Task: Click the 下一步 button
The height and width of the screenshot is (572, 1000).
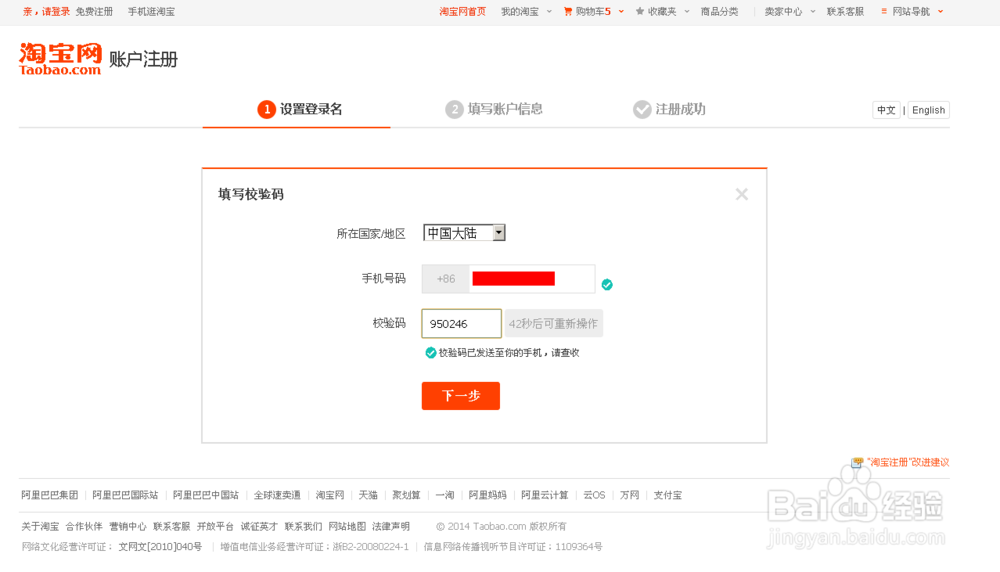Action: [460, 395]
